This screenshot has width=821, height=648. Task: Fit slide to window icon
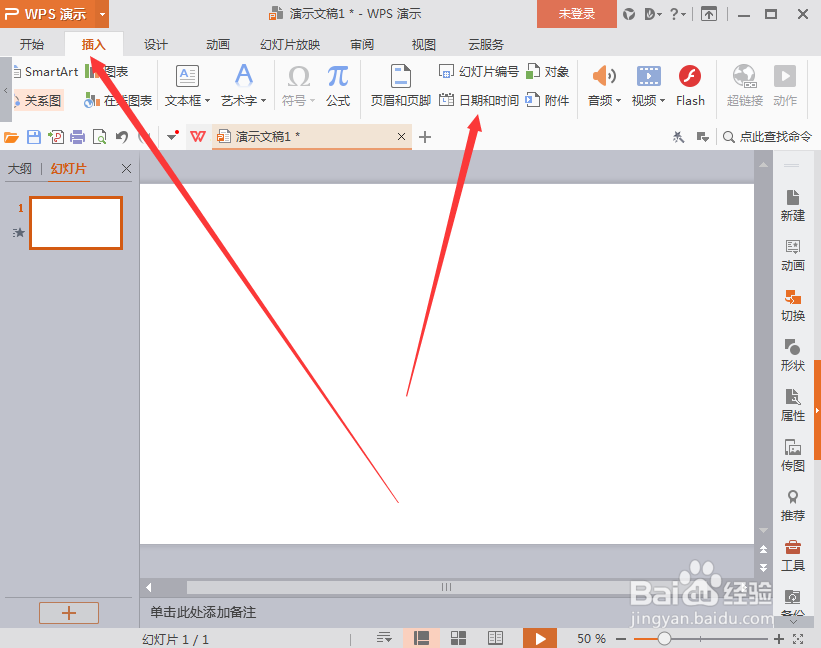point(798,639)
